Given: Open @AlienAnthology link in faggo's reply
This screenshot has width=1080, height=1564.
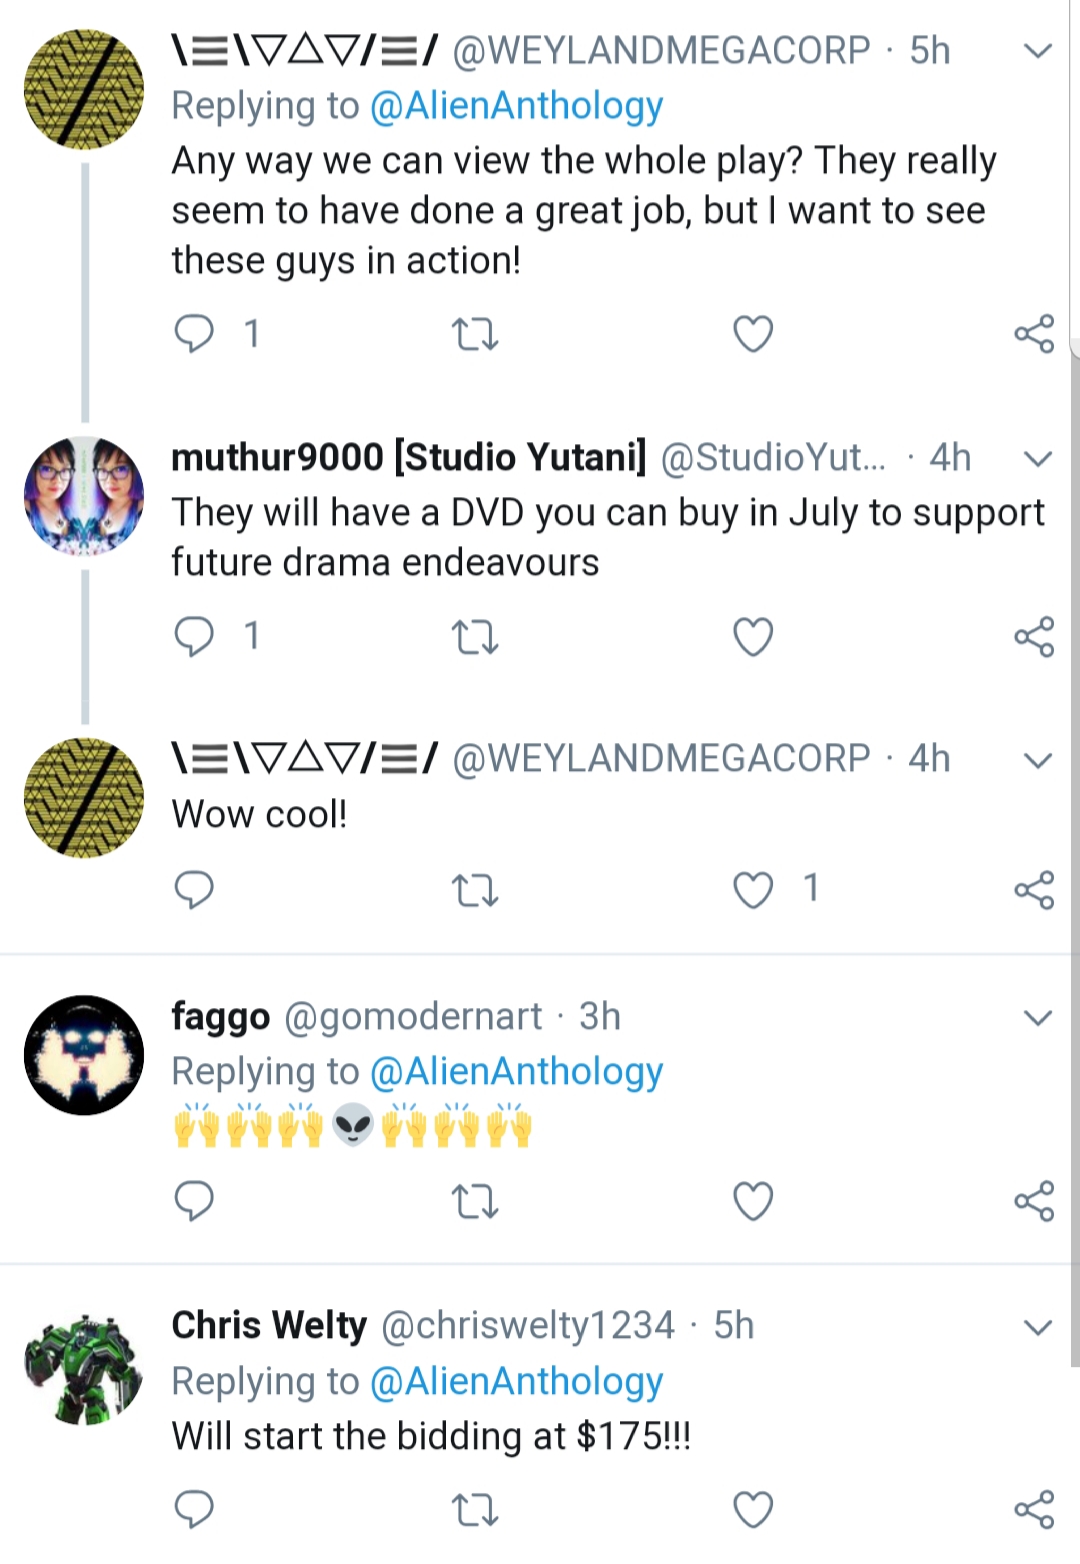Looking at the screenshot, I should tap(516, 1071).
